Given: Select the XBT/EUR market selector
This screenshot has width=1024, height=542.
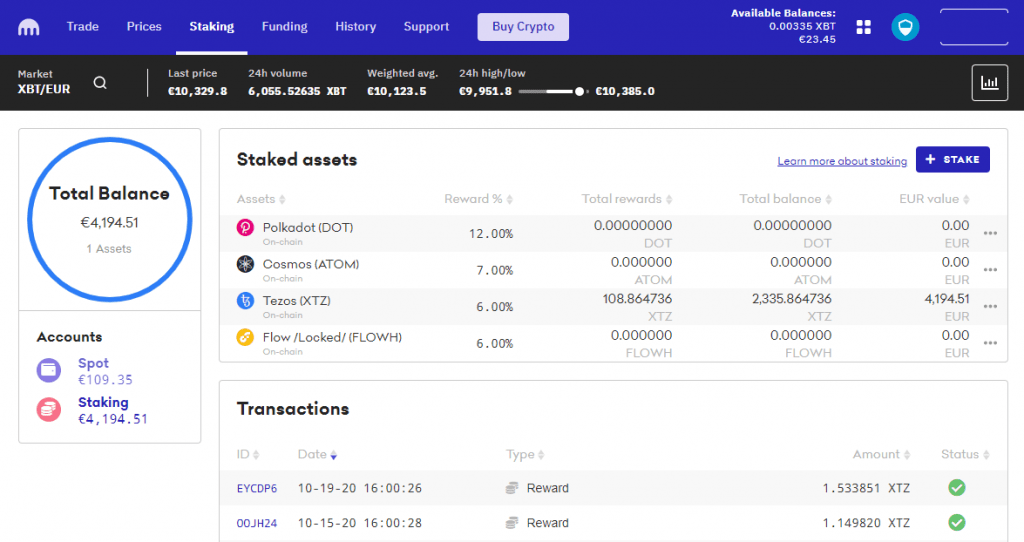Looking at the screenshot, I should pyautogui.click(x=44, y=83).
